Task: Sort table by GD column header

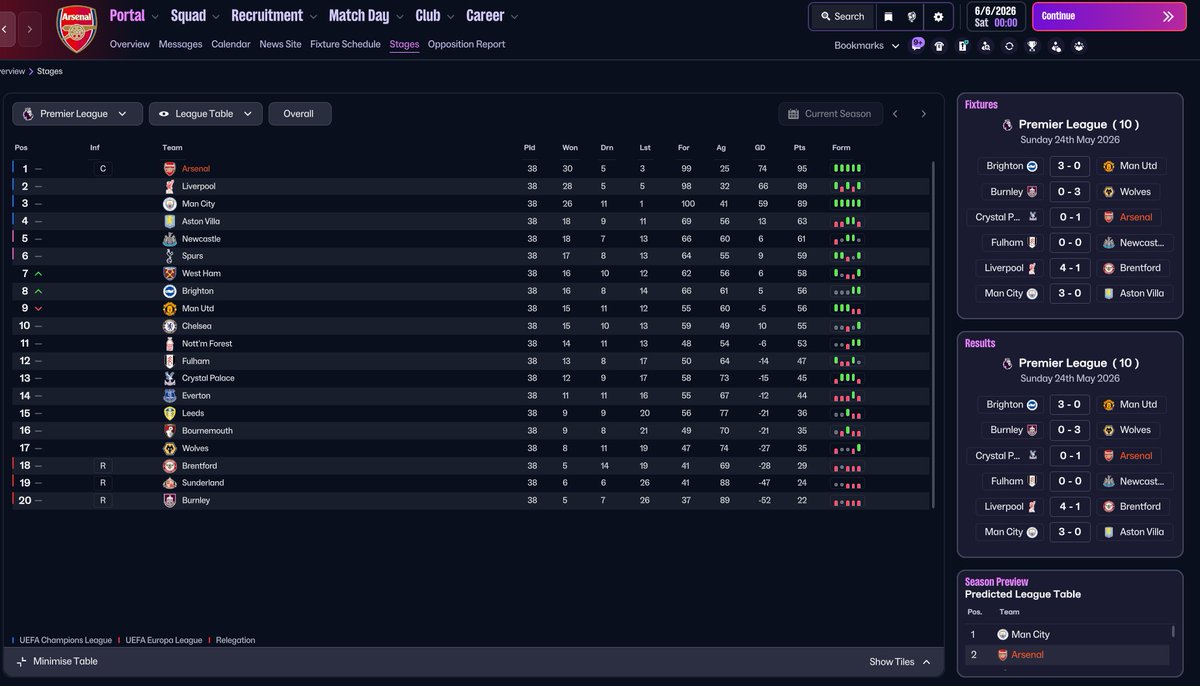Action: 760,148
